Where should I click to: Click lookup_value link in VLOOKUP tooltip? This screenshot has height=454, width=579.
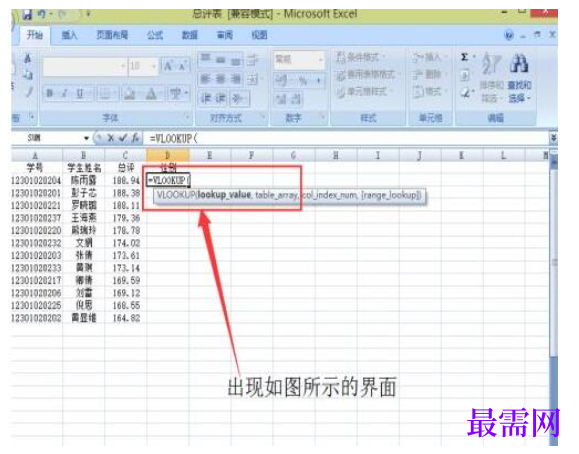point(224,195)
